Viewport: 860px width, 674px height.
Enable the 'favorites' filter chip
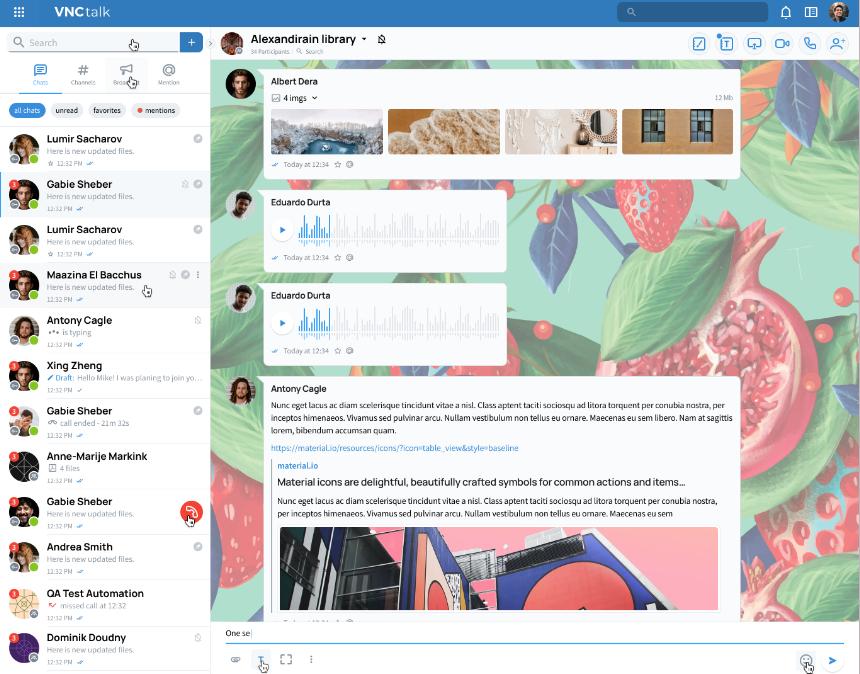[x=107, y=111]
